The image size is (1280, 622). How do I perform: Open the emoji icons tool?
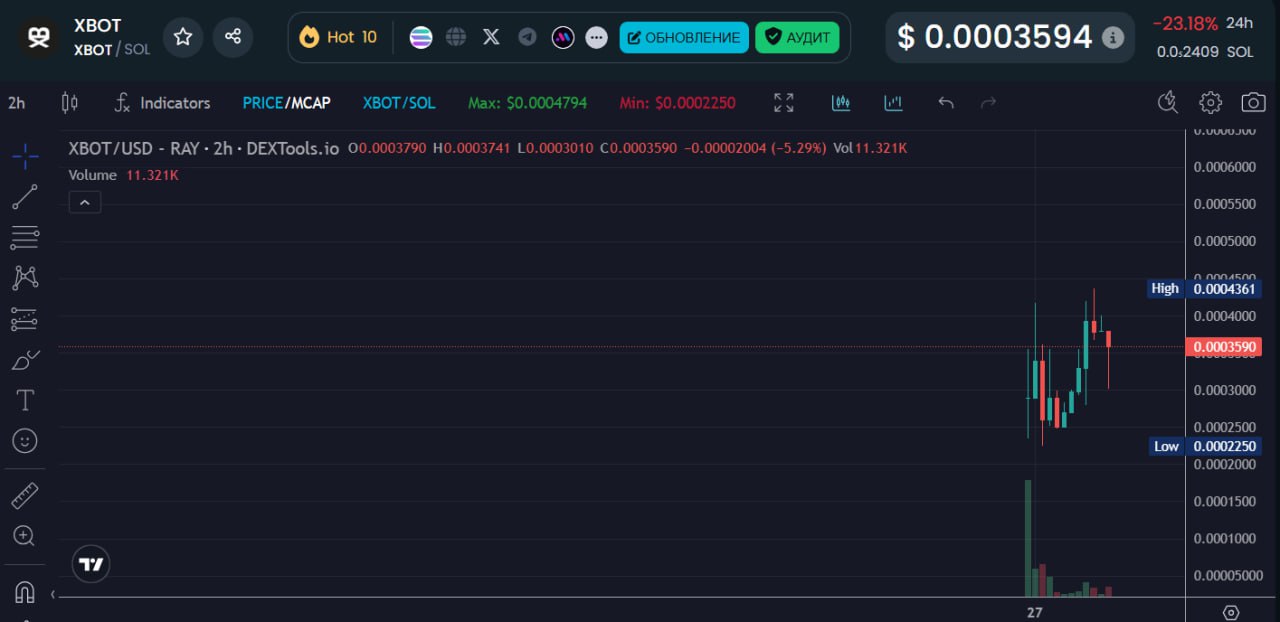25,441
